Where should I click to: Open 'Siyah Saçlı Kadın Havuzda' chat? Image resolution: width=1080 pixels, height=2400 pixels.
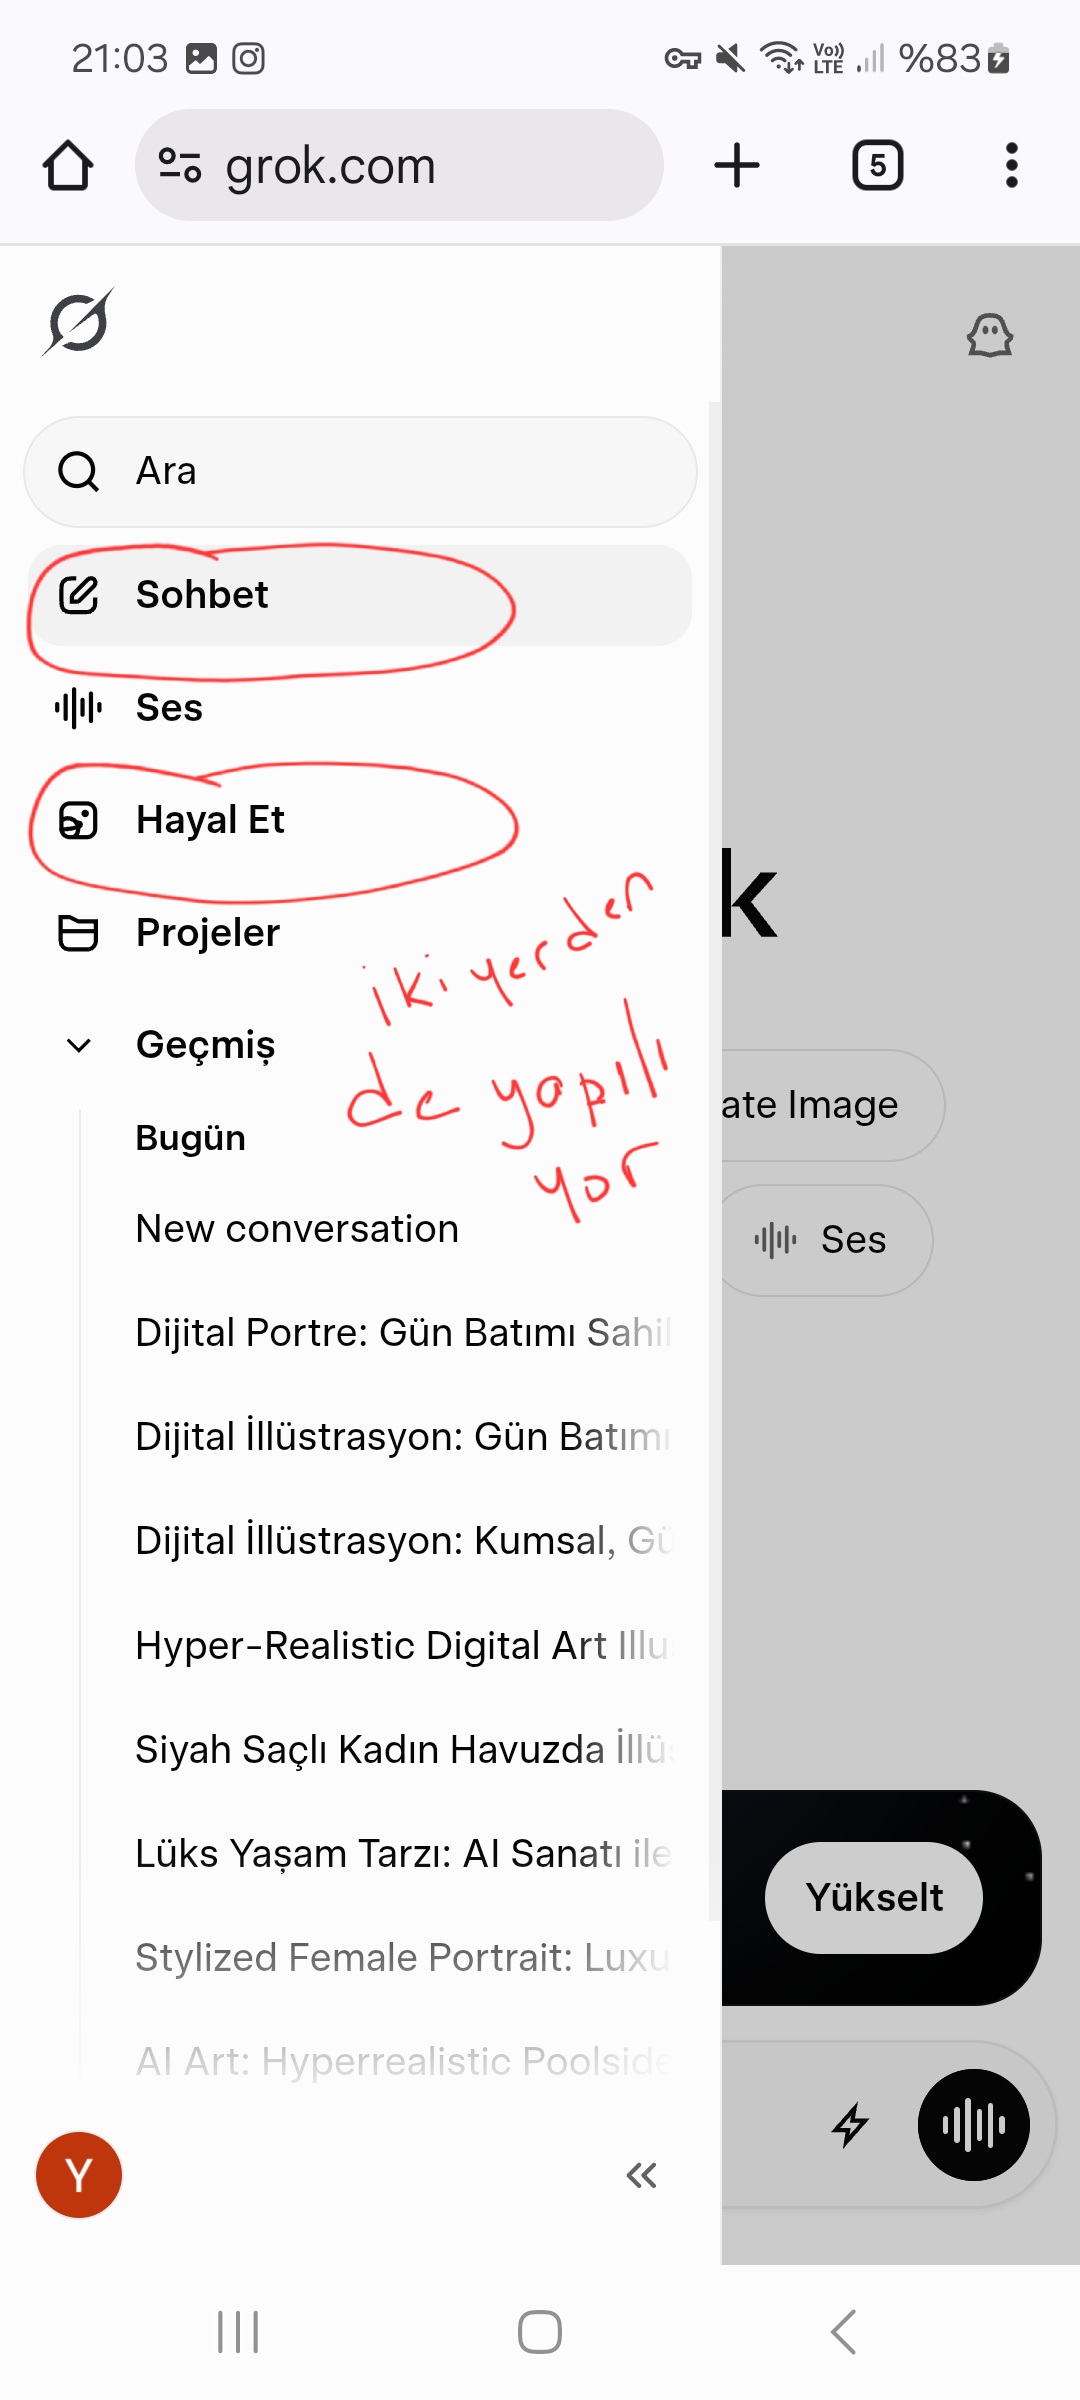(x=404, y=1749)
